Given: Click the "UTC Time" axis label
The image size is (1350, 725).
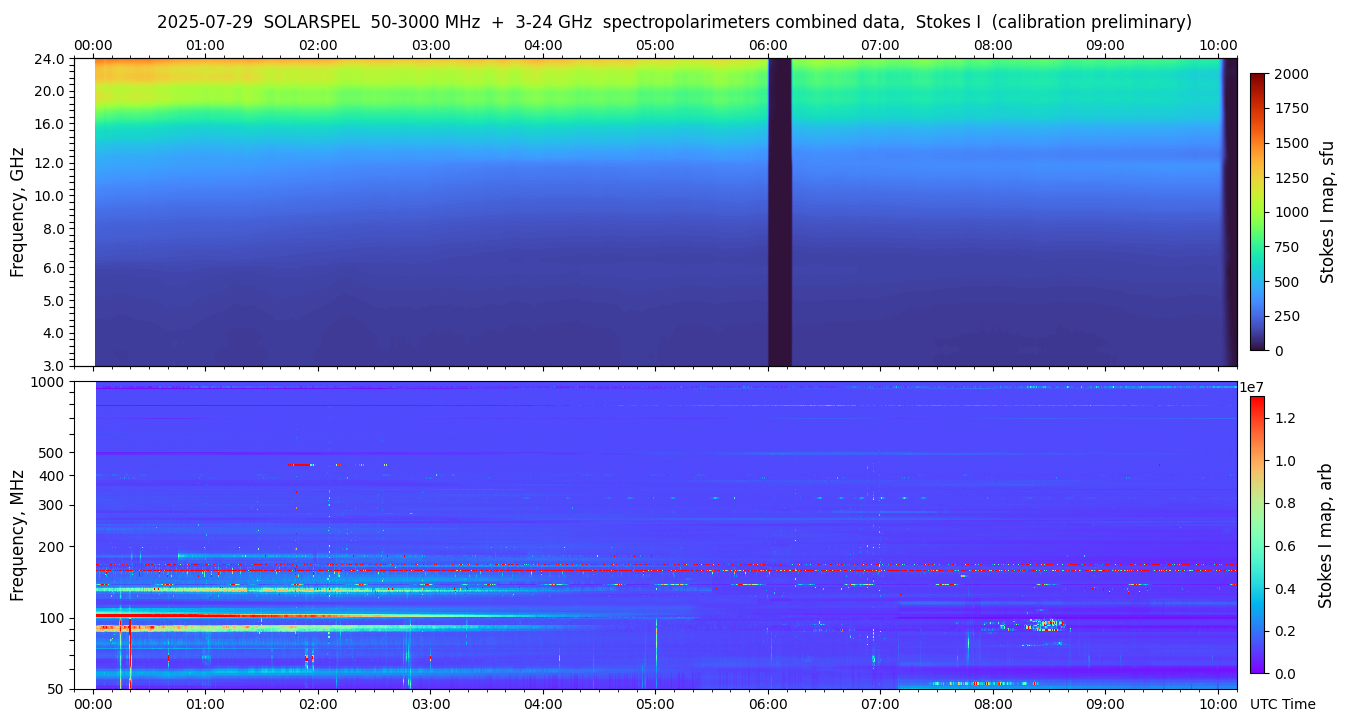Looking at the screenshot, I should coord(1282,704).
